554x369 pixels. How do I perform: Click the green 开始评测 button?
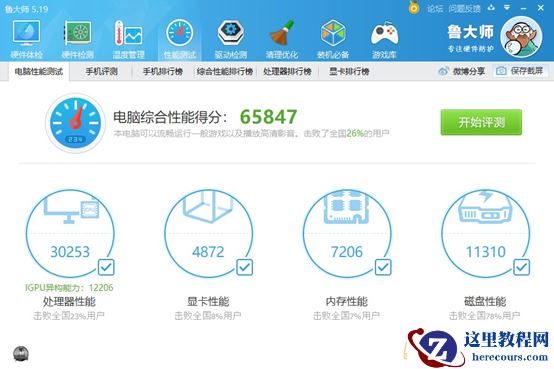point(481,122)
